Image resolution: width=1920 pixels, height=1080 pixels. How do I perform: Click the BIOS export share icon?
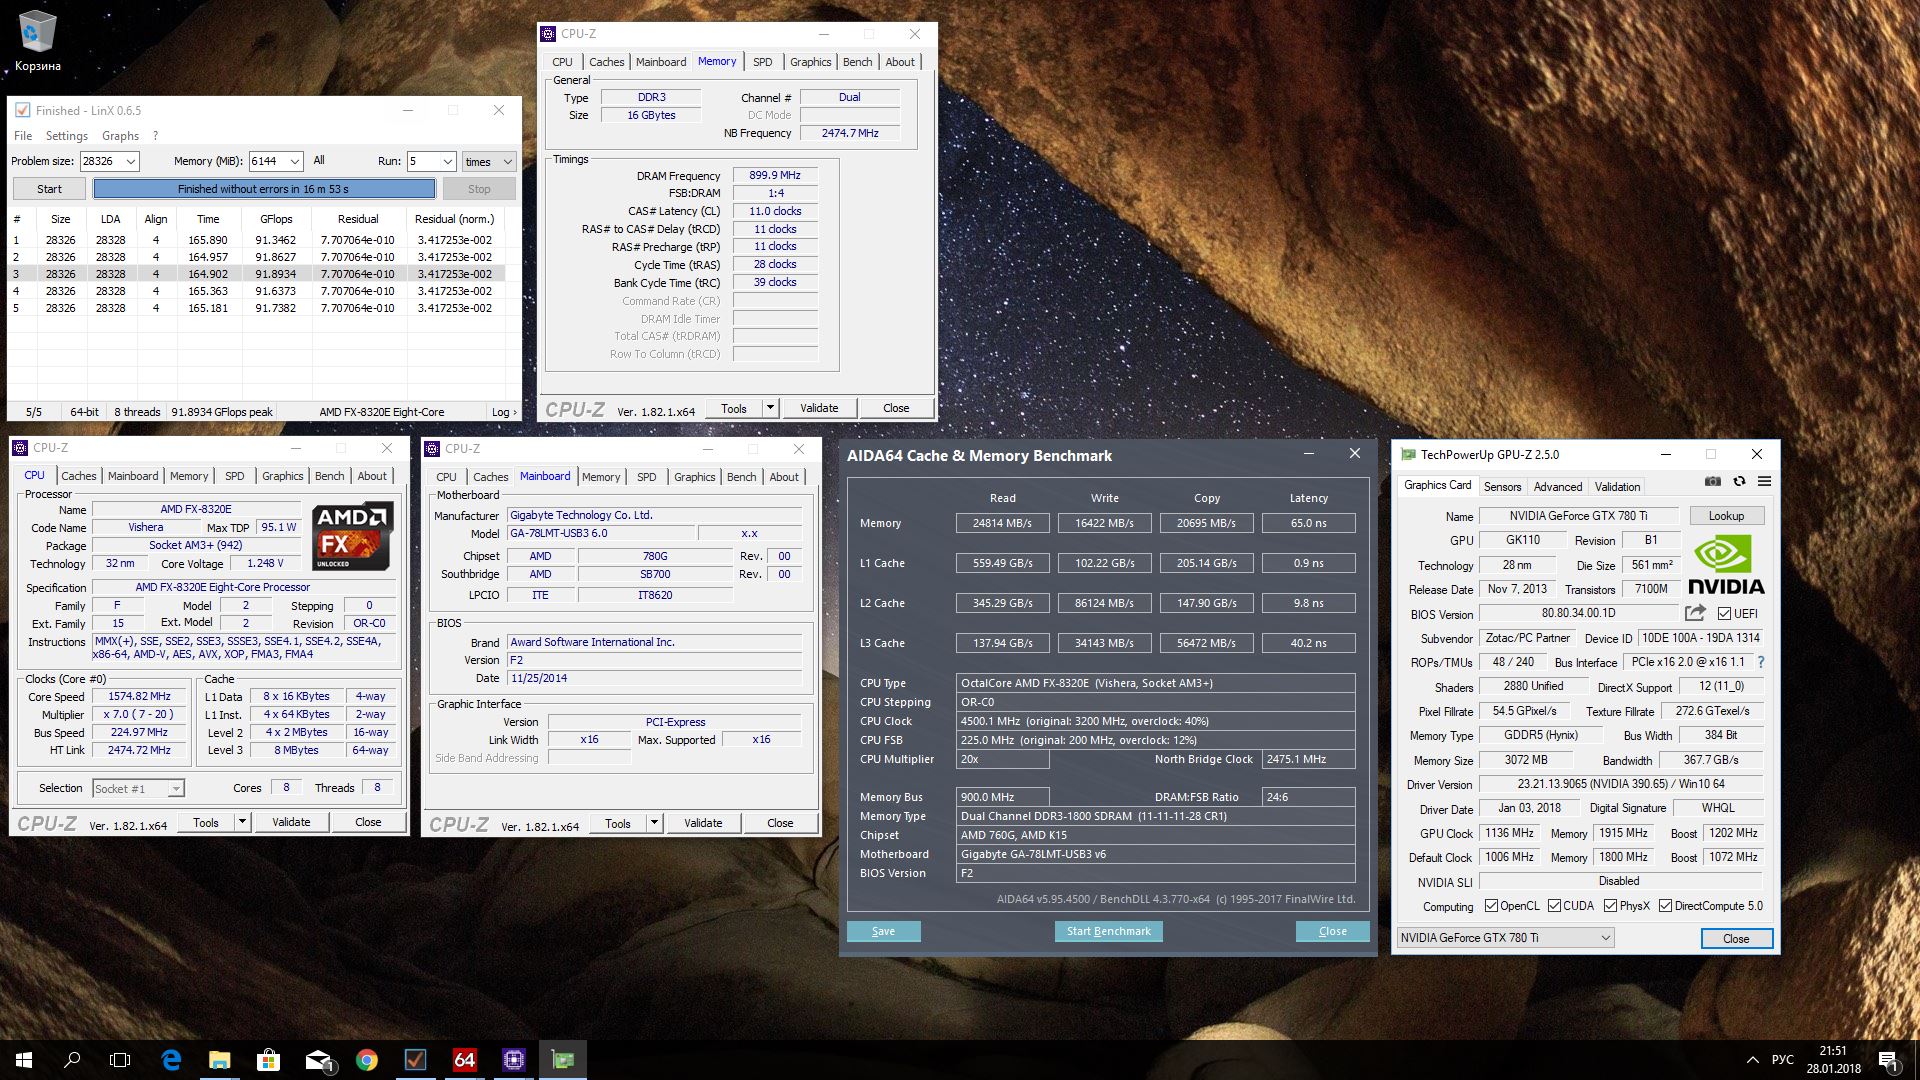click(x=1695, y=613)
